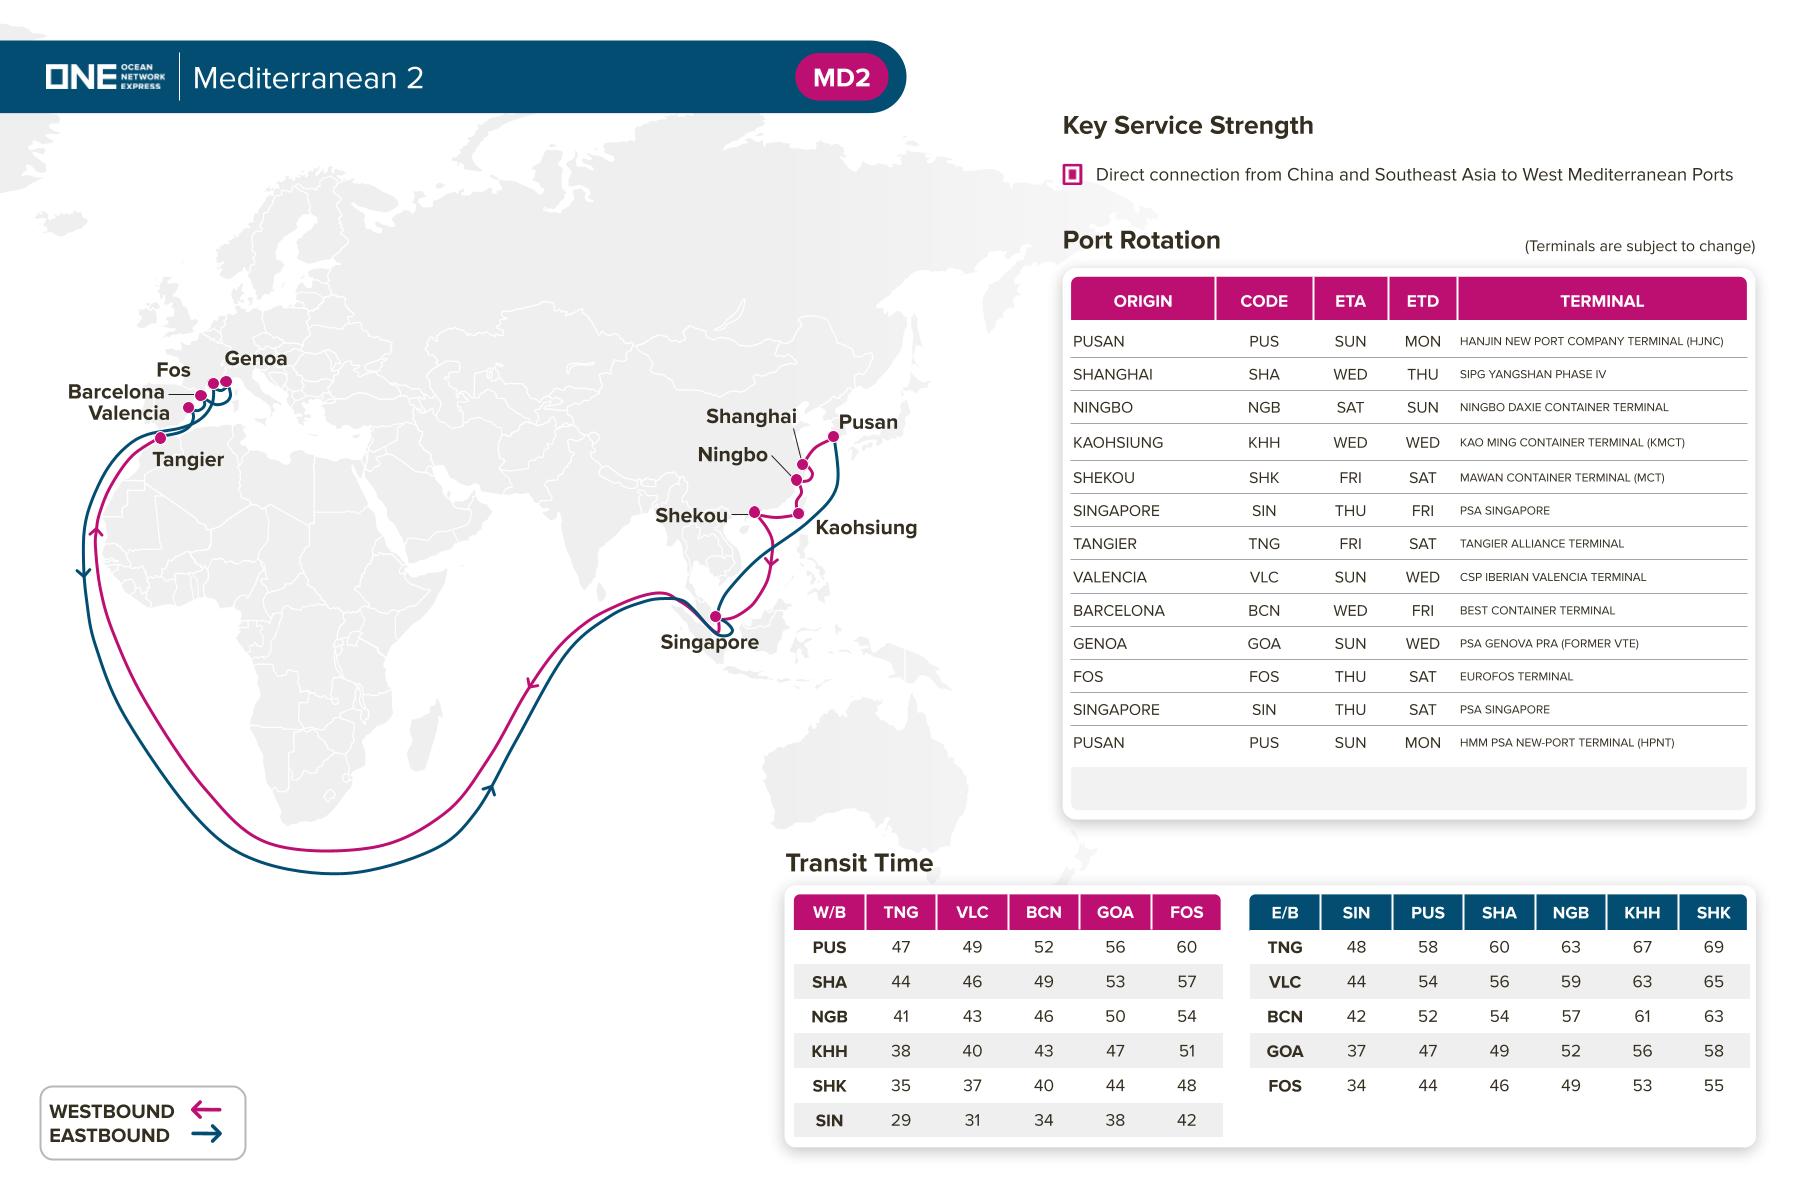Viewport: 1800px width, 1200px height.
Task: Select the Shekou port dot on the map
Action: 755,512
